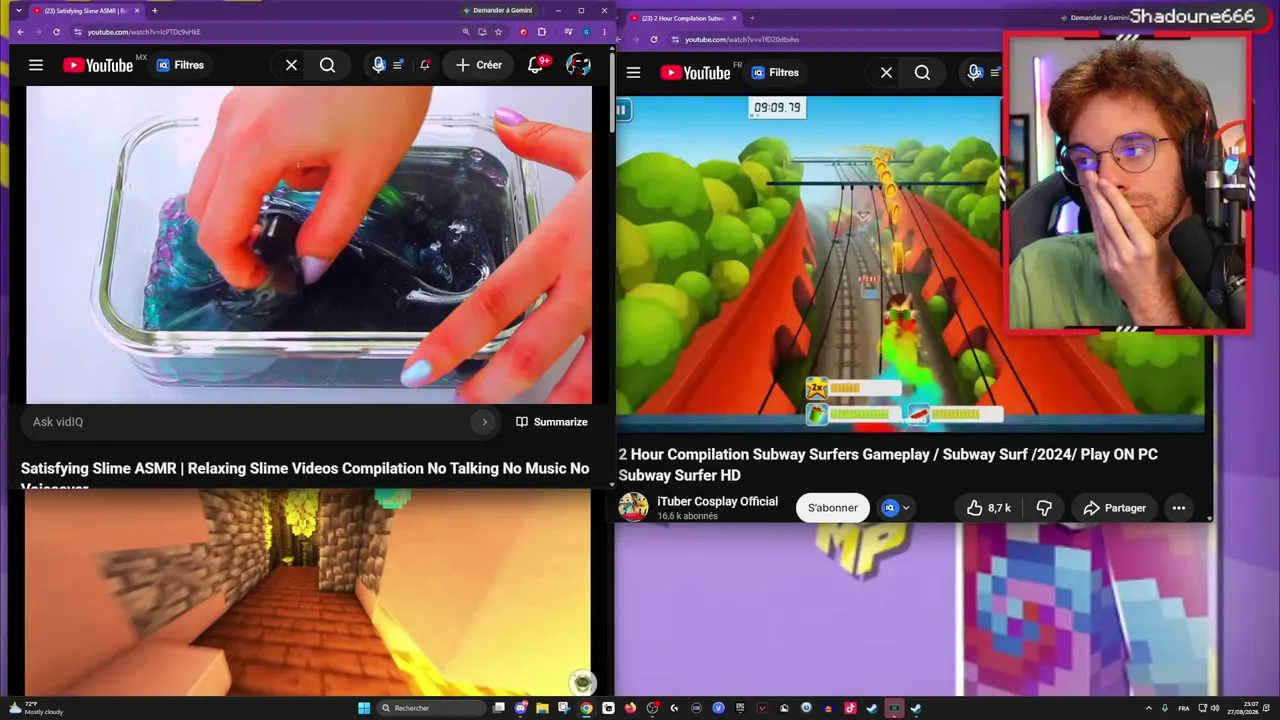Submit the Ask vidIQ arrow button
The width and height of the screenshot is (1280, 720).
pyautogui.click(x=485, y=422)
